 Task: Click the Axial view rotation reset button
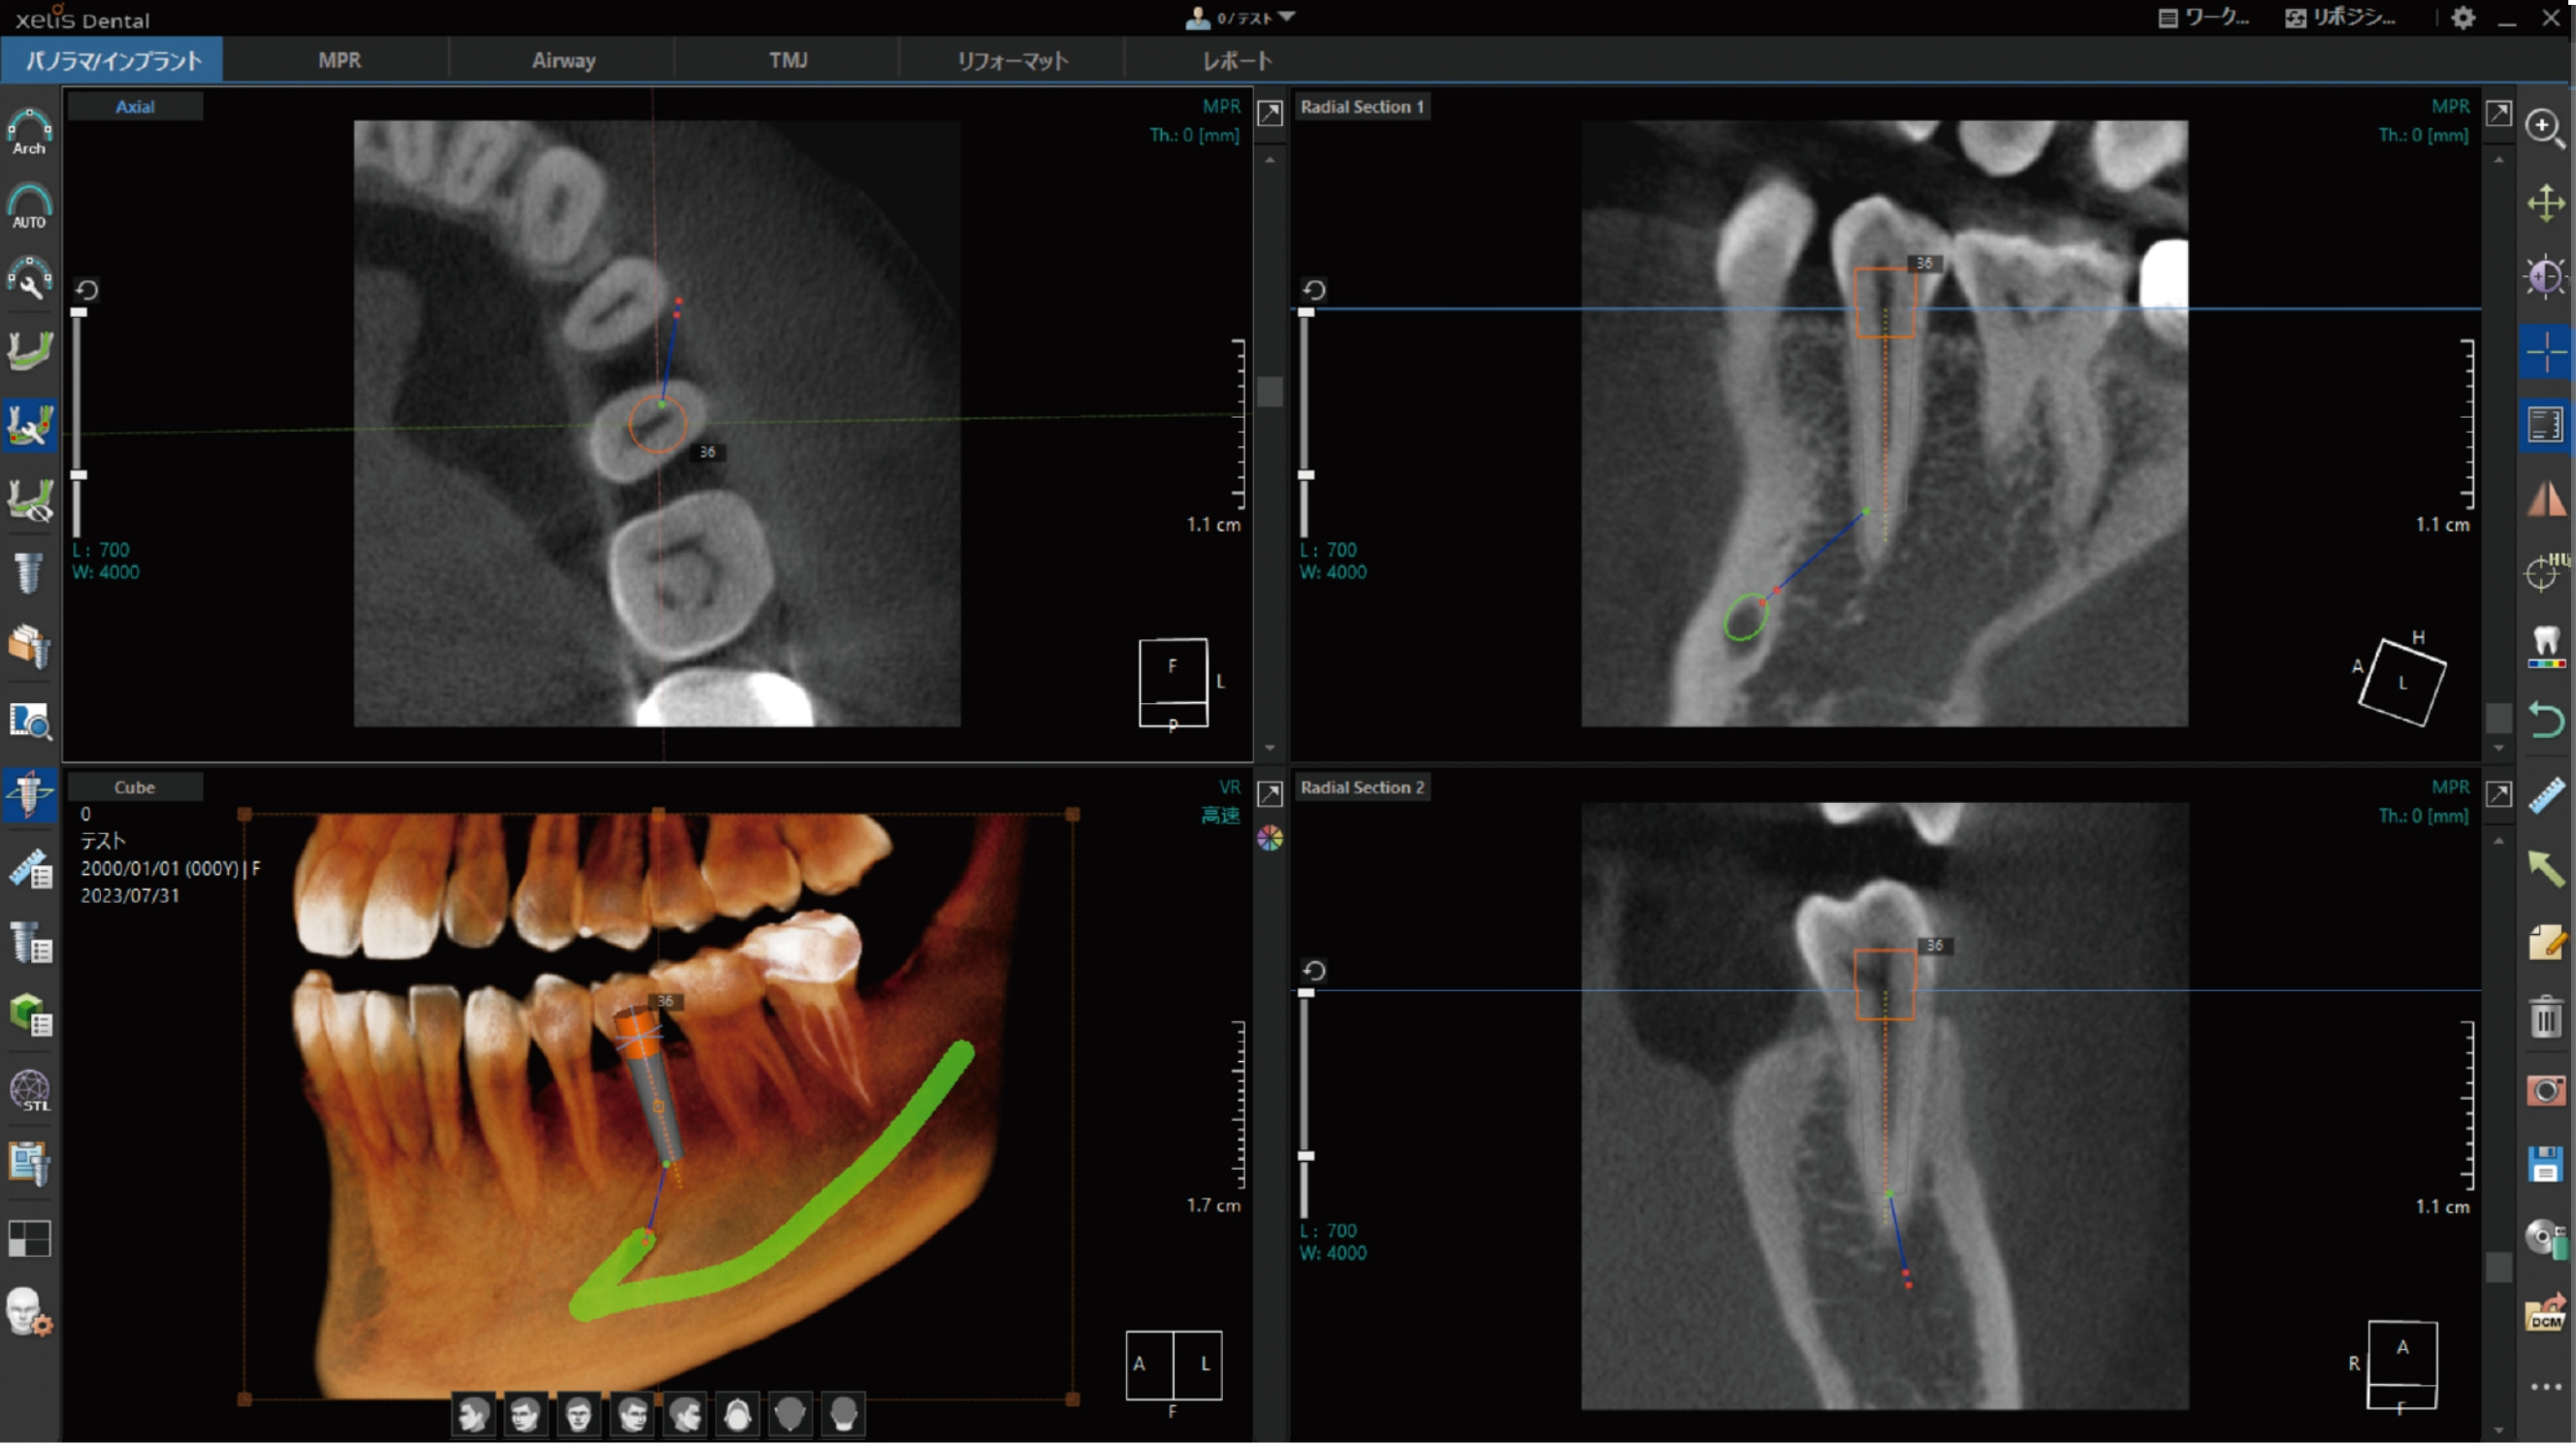coord(87,290)
